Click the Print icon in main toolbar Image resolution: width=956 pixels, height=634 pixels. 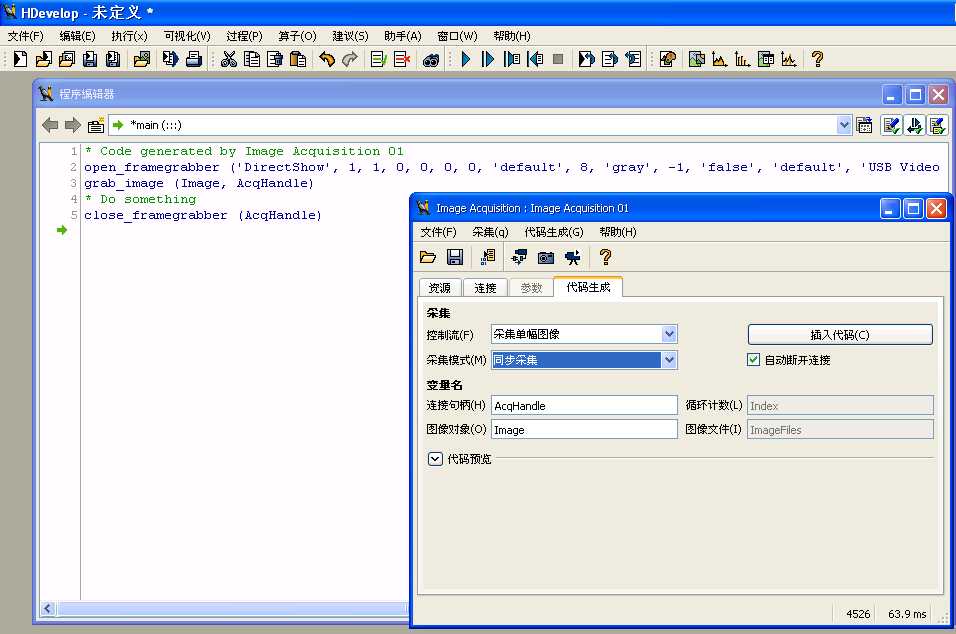tap(194, 59)
